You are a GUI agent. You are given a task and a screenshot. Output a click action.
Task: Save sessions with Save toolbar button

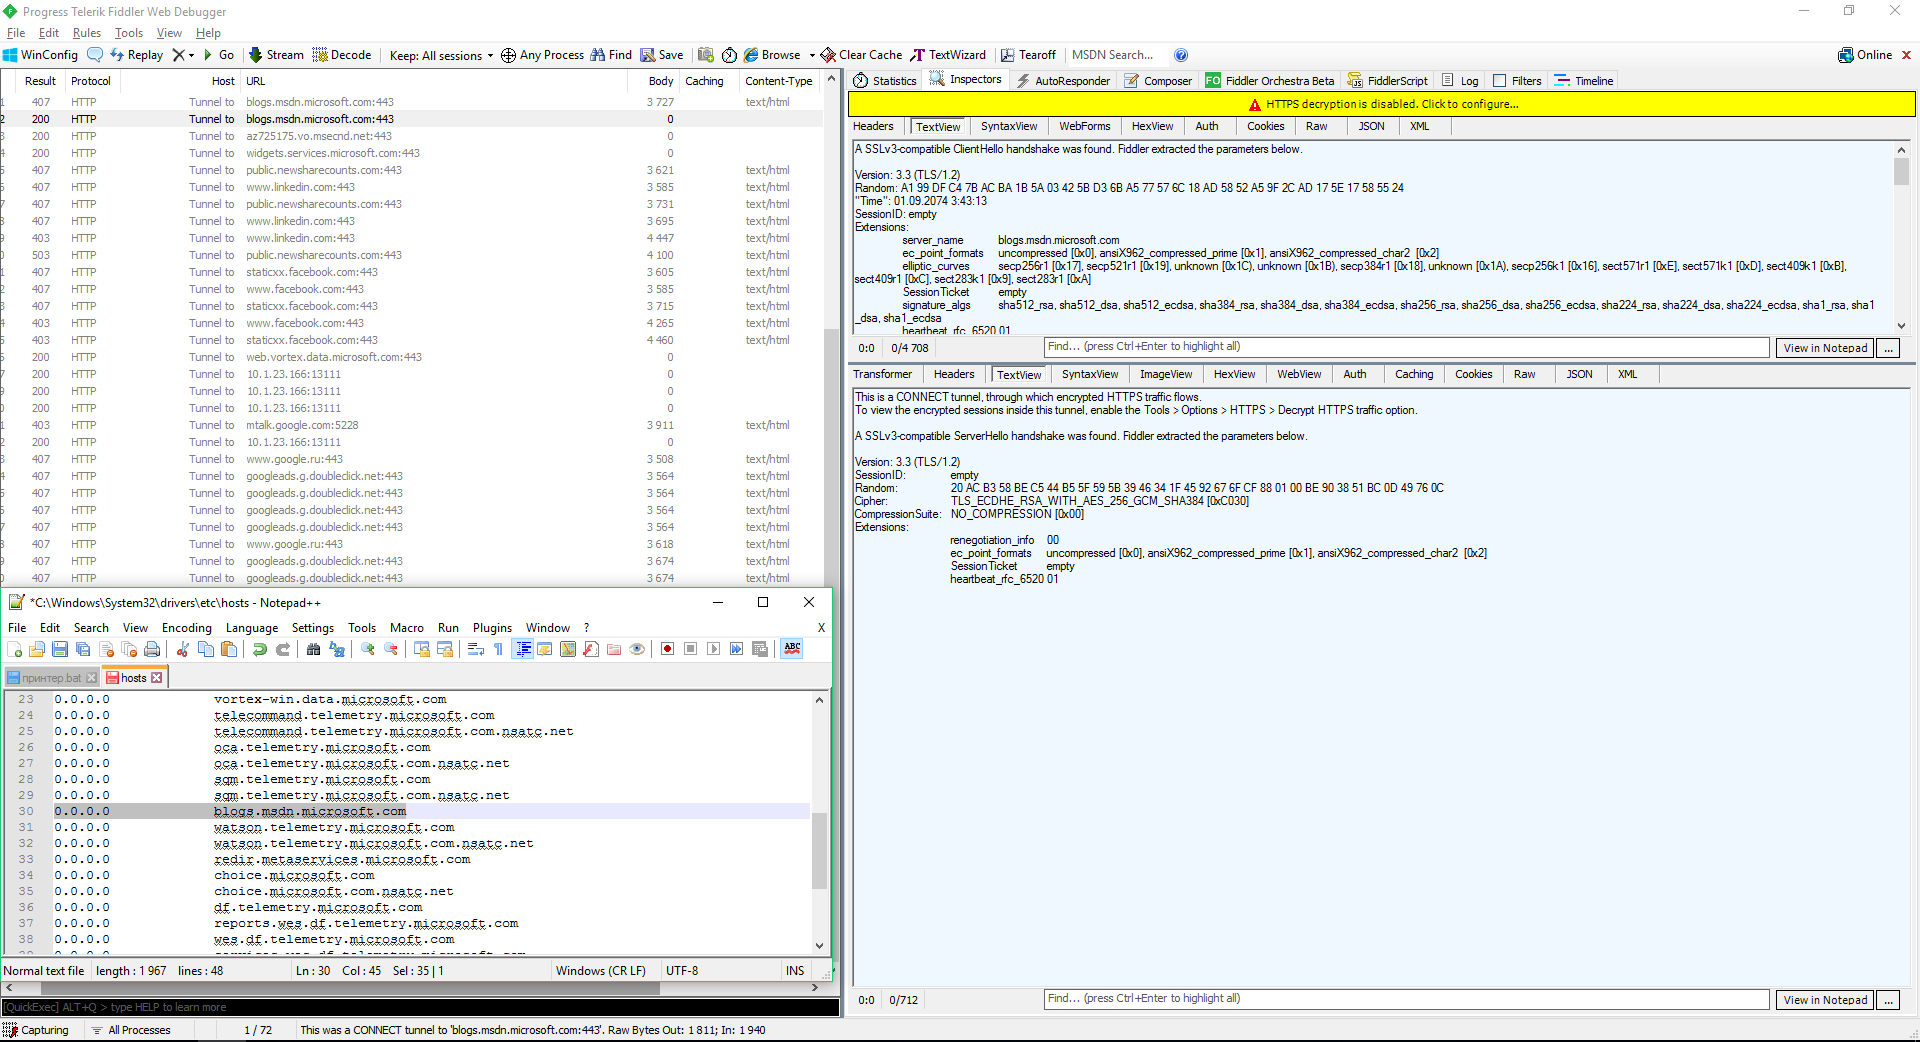coord(662,55)
